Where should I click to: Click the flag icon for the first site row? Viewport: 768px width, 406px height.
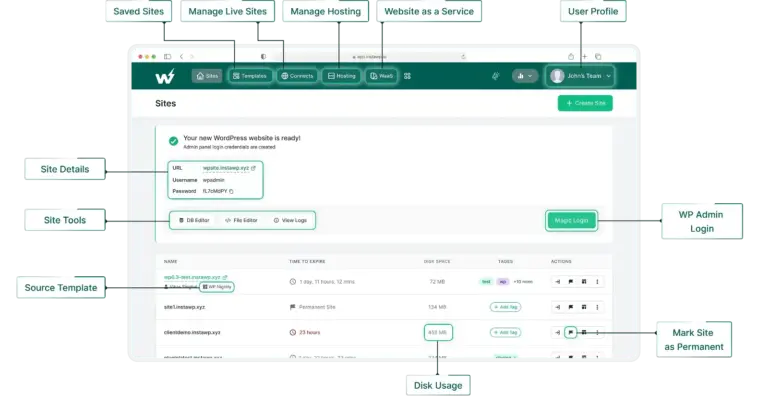[x=570, y=282]
